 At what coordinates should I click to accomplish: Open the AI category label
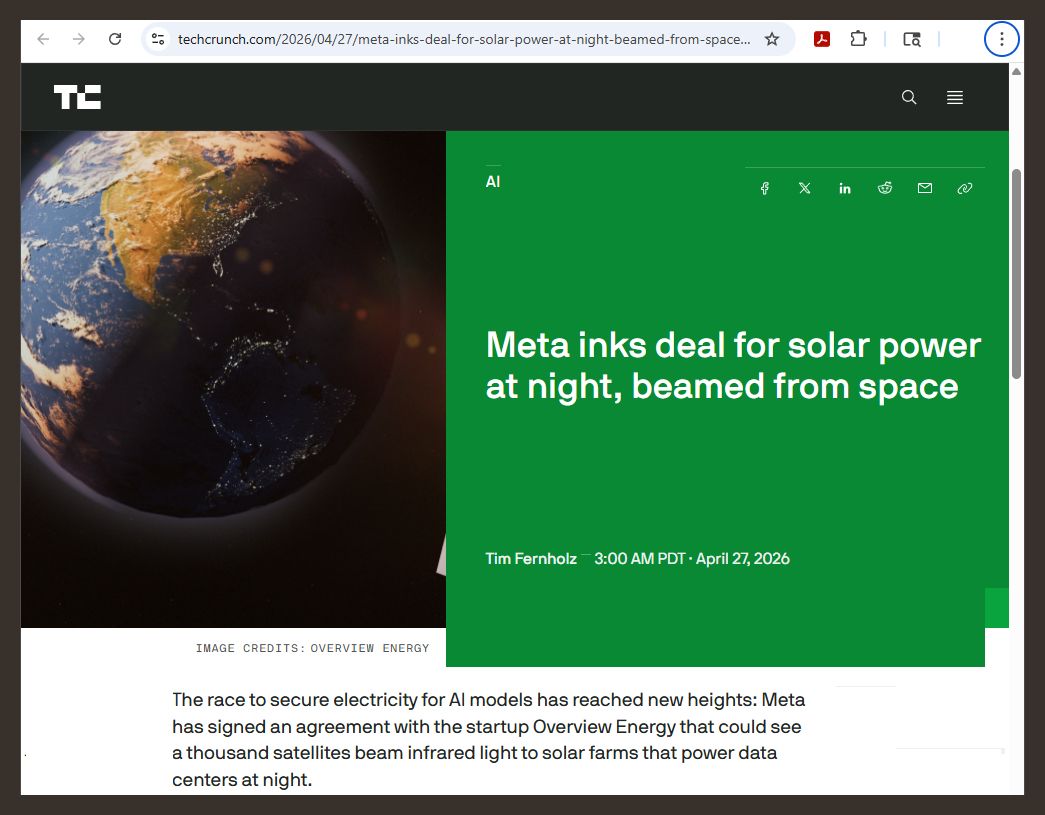pos(492,181)
